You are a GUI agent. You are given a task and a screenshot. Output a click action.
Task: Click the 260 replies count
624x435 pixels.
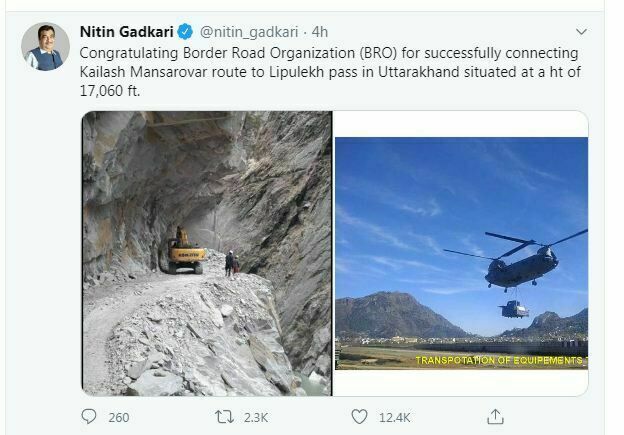(119, 417)
